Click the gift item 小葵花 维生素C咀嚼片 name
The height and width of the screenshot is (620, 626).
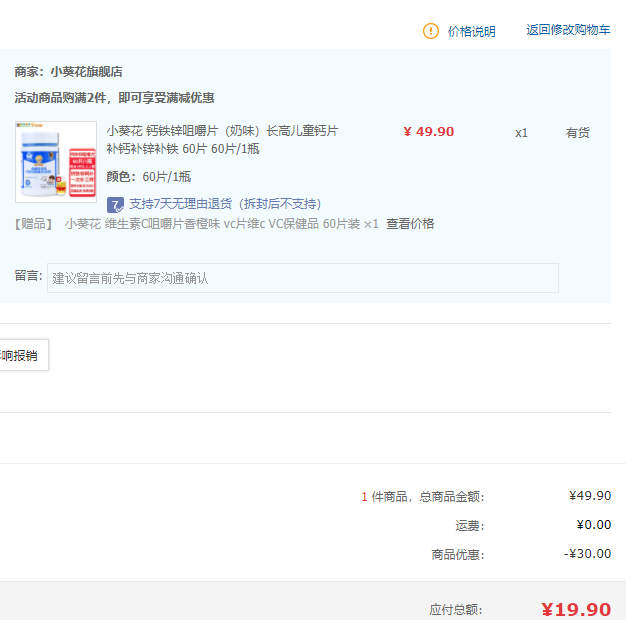pyautogui.click(x=222, y=224)
